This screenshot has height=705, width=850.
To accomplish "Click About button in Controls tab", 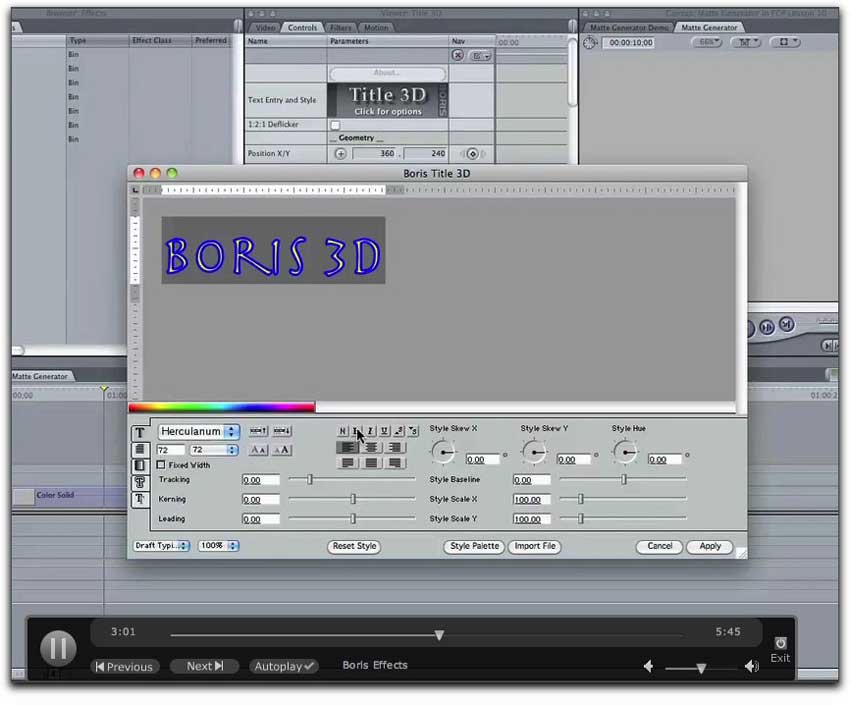I will [388, 73].
